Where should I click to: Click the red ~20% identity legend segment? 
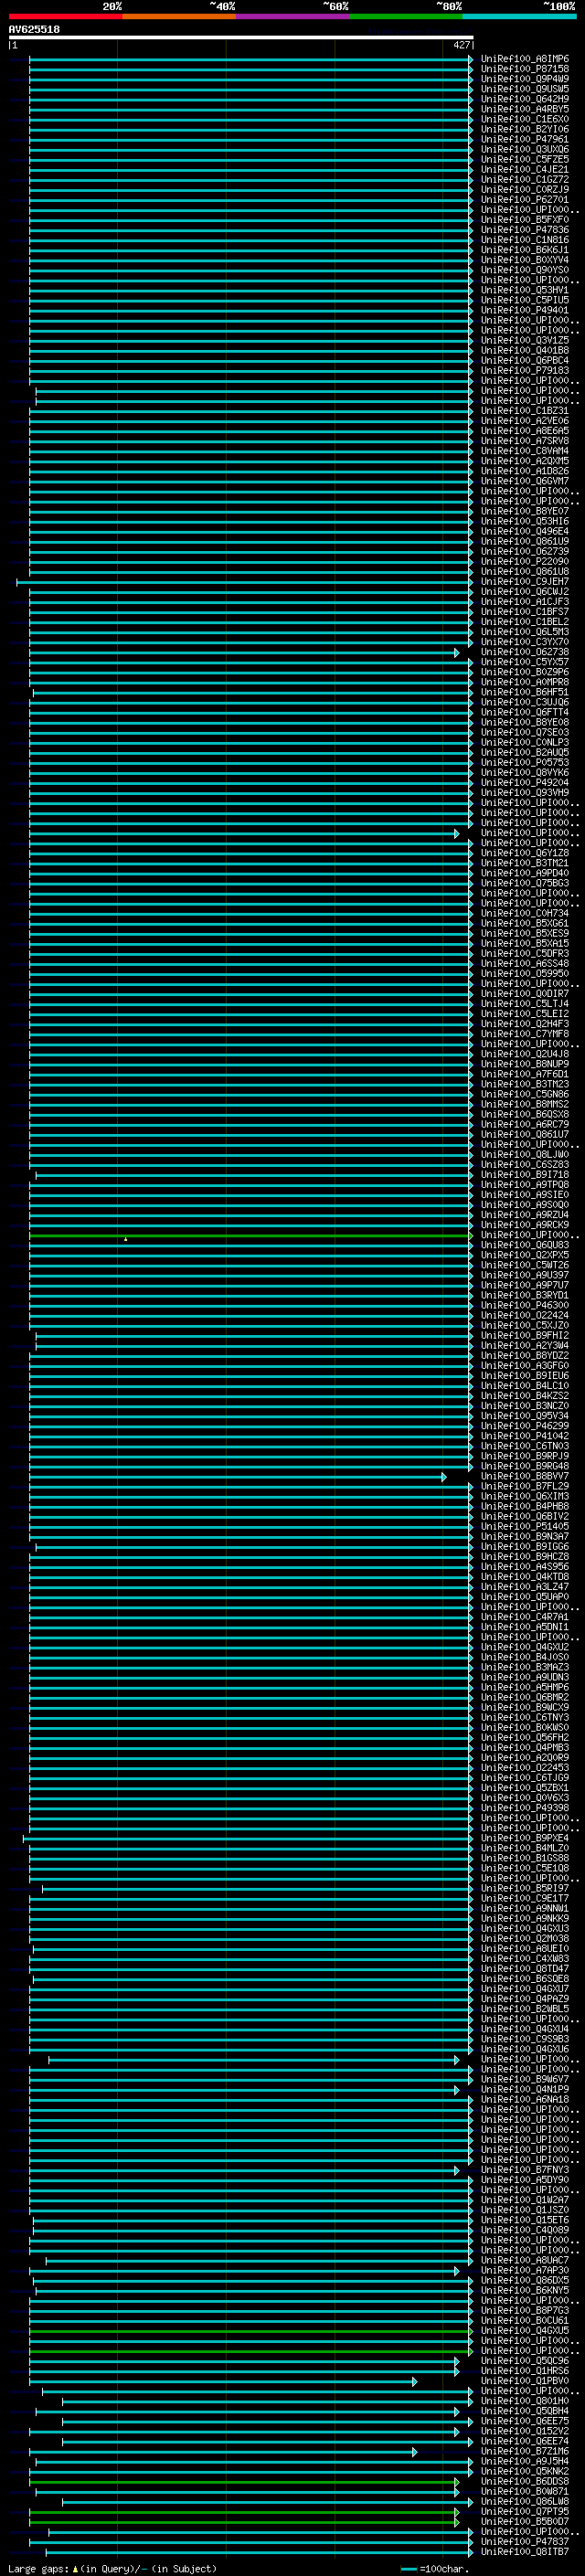tap(65, 16)
